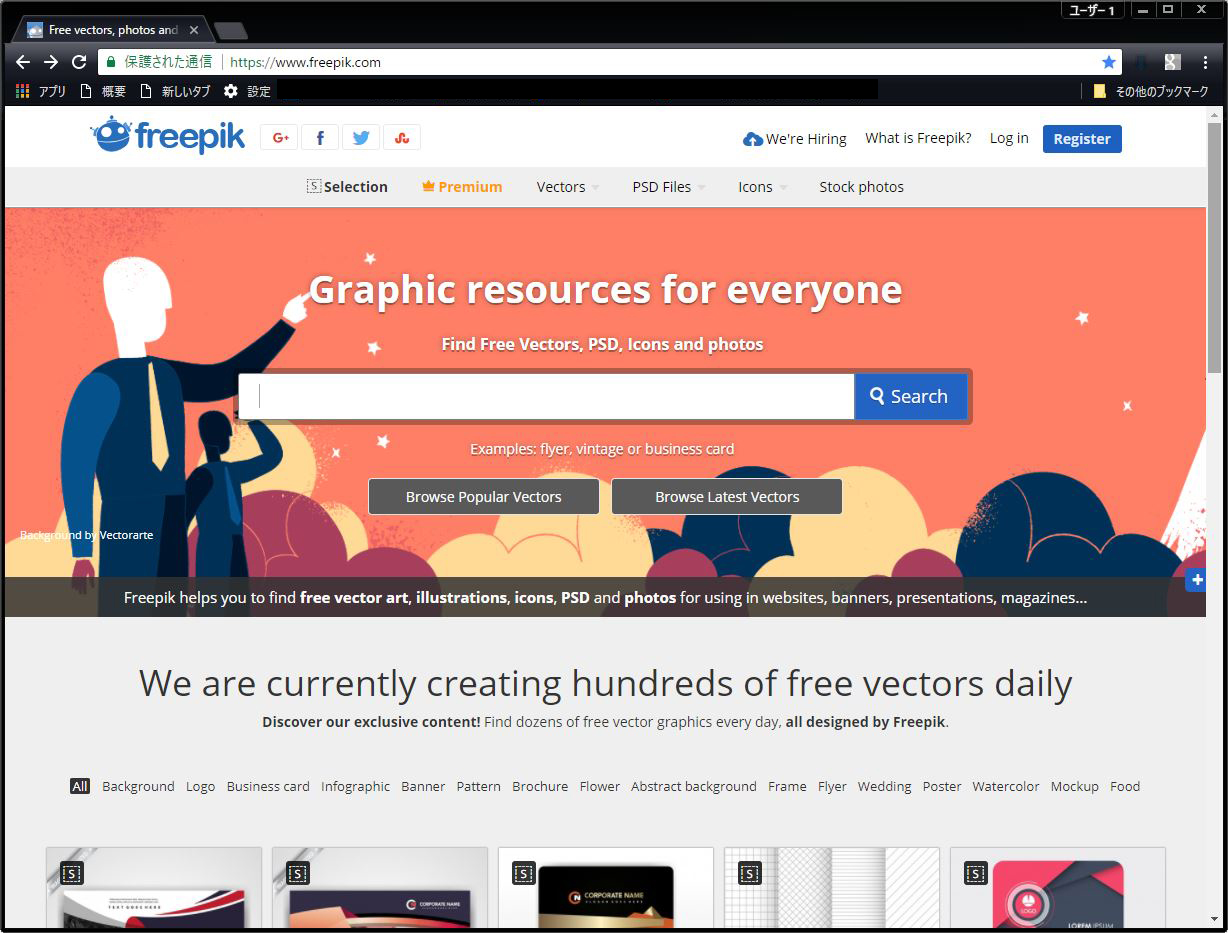Click the Google+ icon
Image resolution: width=1228 pixels, height=933 pixels.
pyautogui.click(x=279, y=137)
